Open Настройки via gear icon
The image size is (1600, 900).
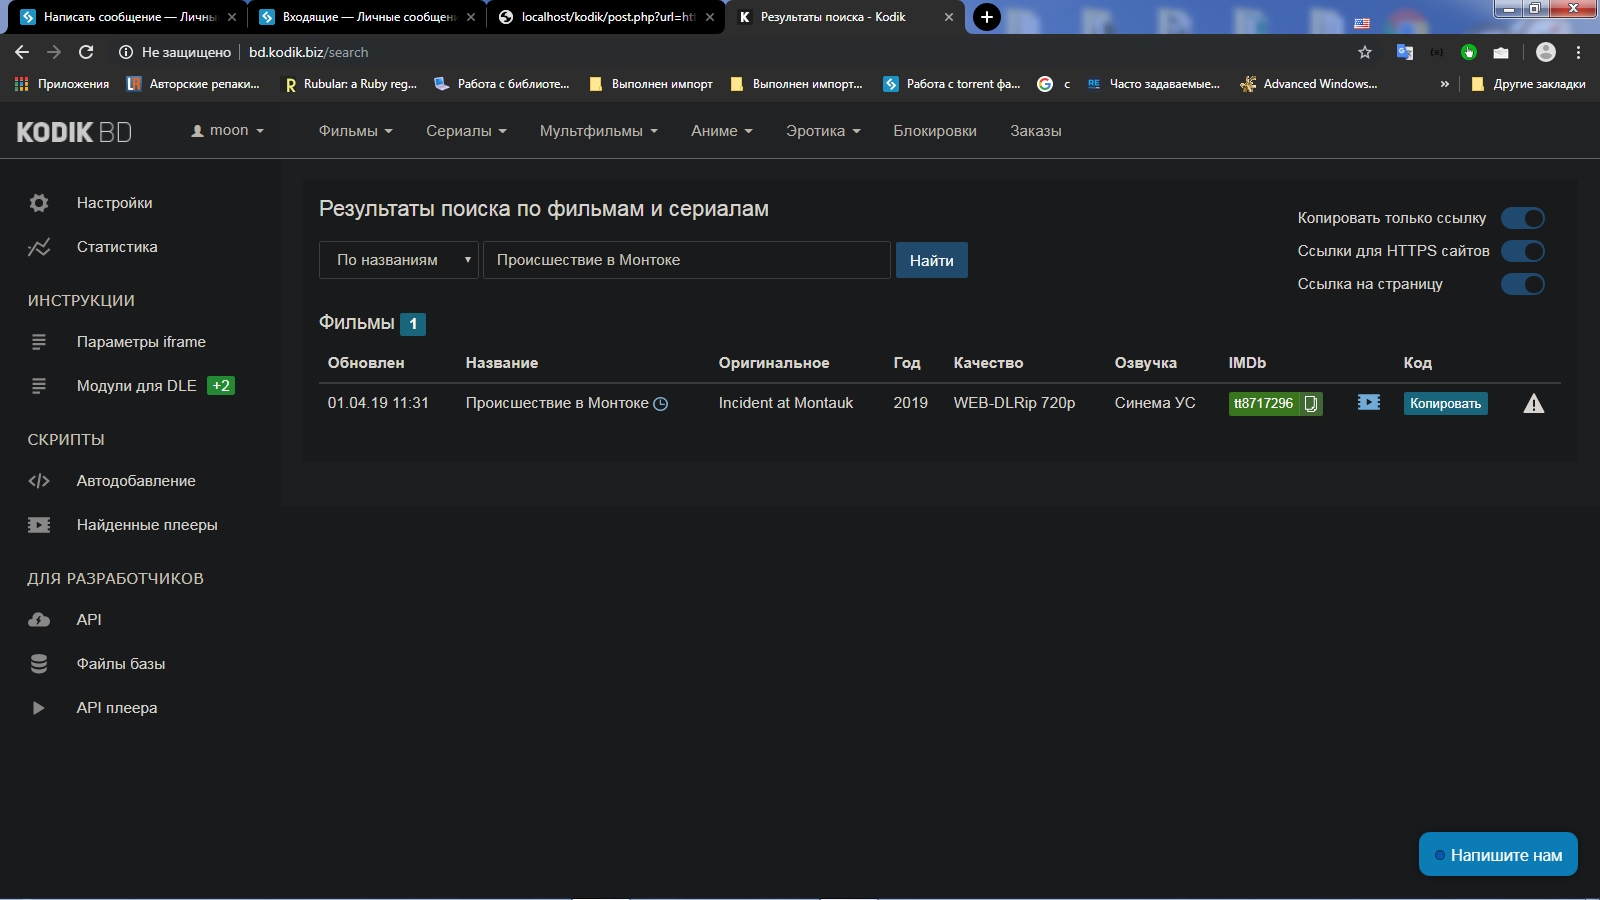pos(39,203)
